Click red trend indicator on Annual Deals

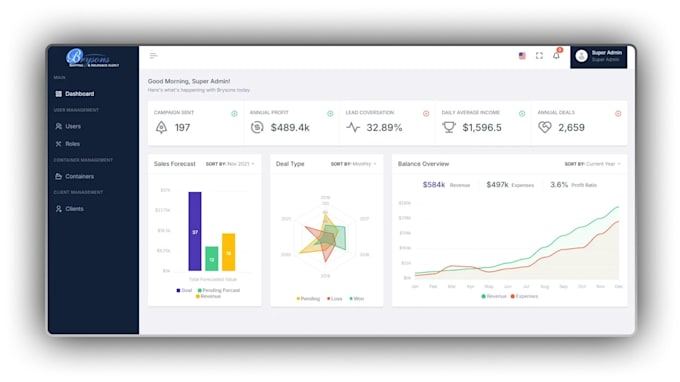tap(618, 114)
